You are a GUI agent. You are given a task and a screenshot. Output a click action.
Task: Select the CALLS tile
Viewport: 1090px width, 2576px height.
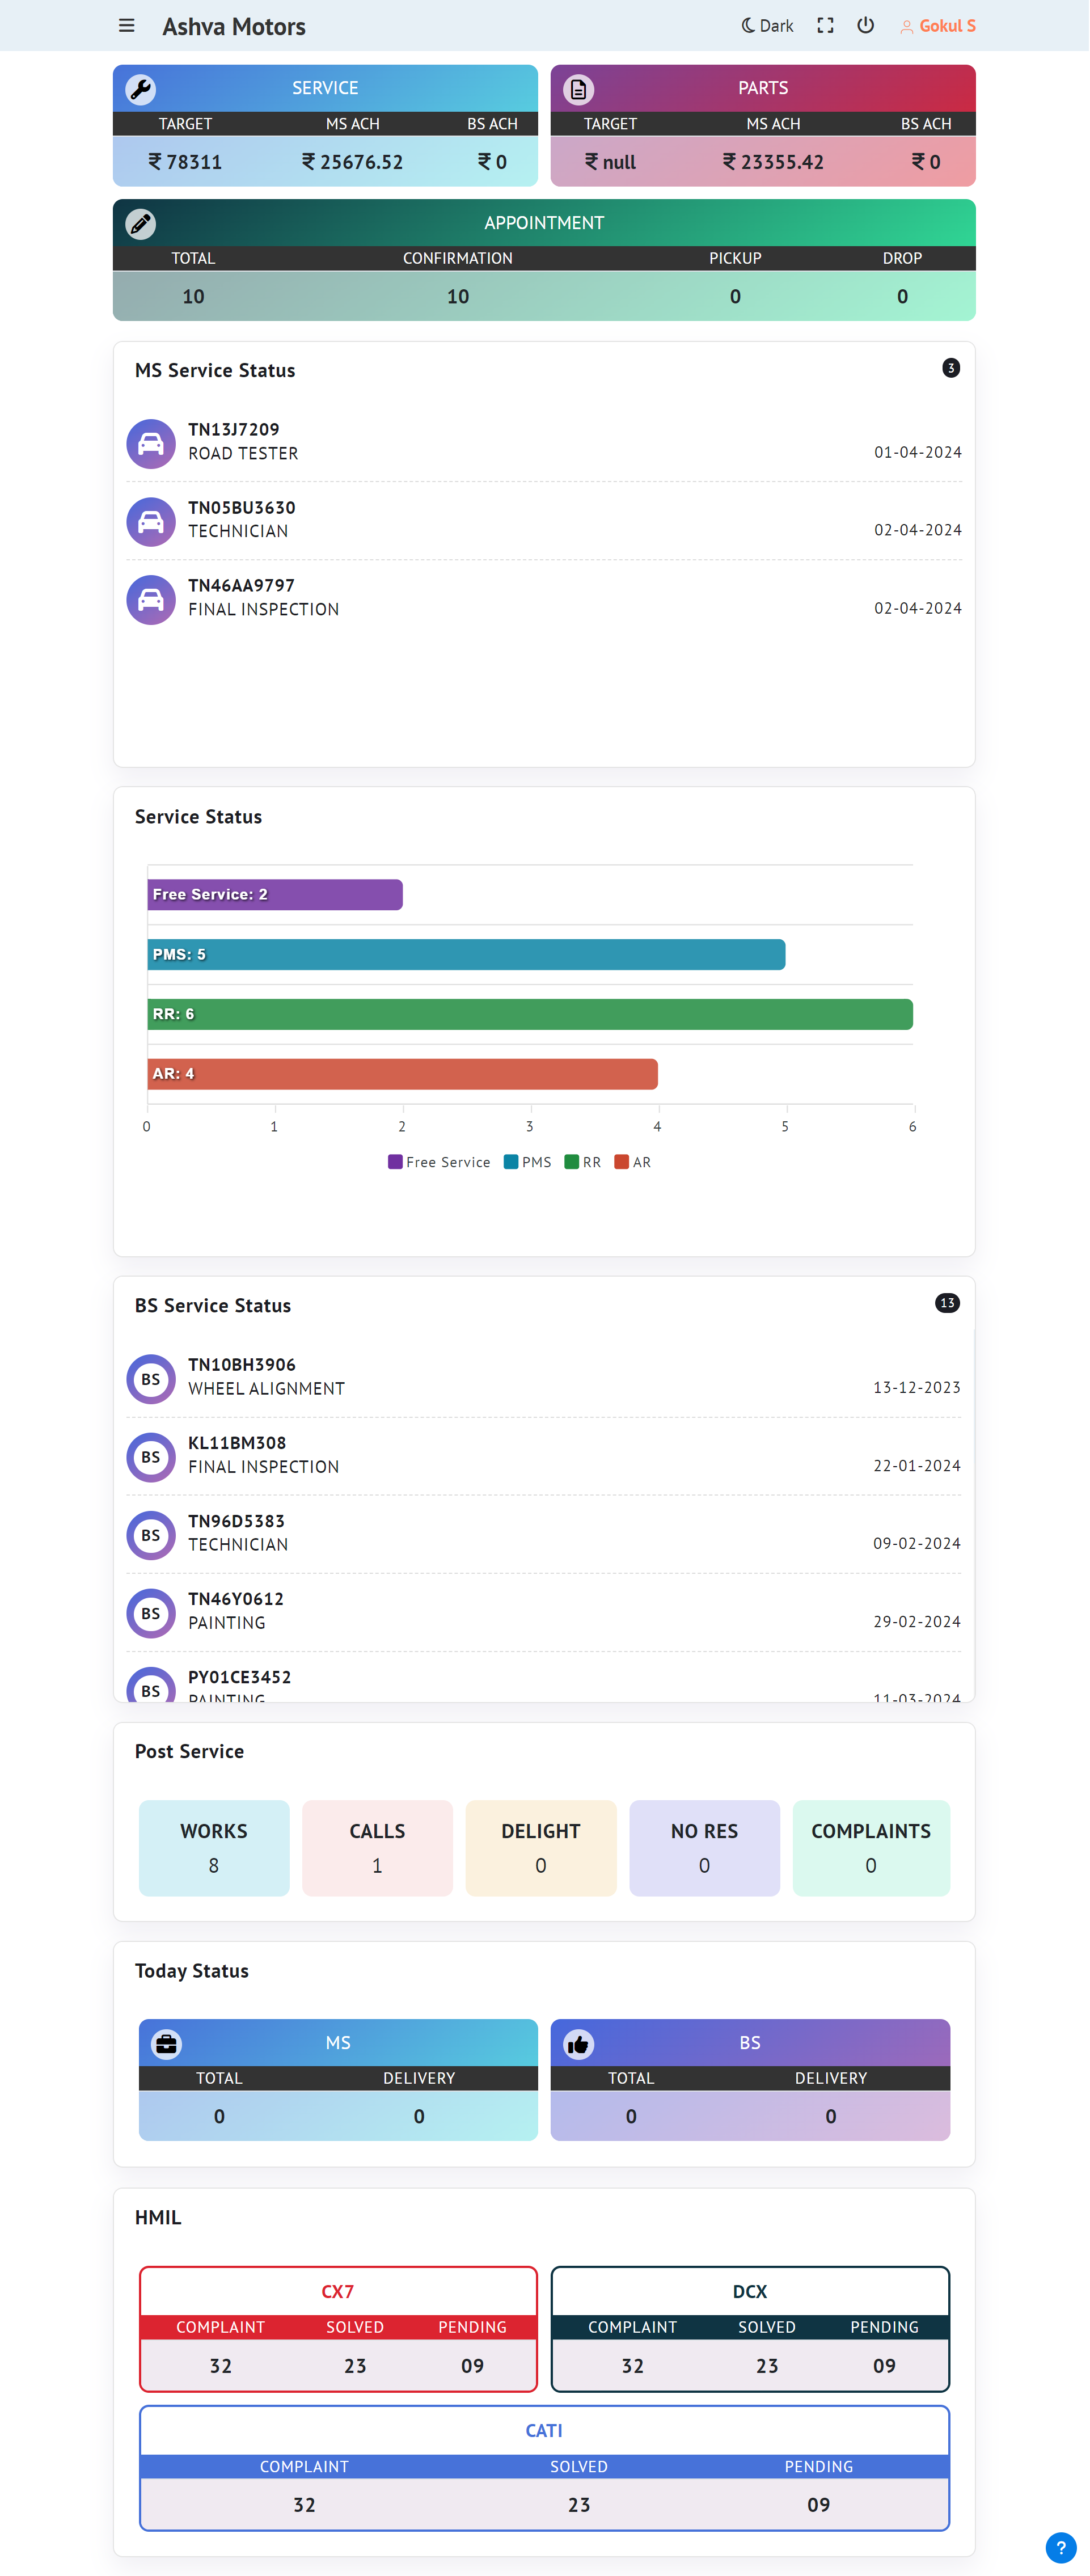(377, 1847)
